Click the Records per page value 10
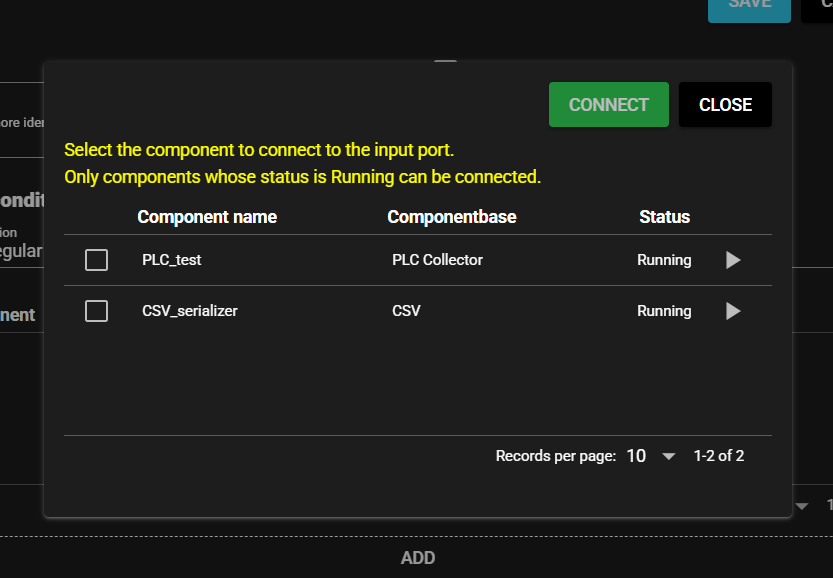The height and width of the screenshot is (578, 833). tap(636, 456)
